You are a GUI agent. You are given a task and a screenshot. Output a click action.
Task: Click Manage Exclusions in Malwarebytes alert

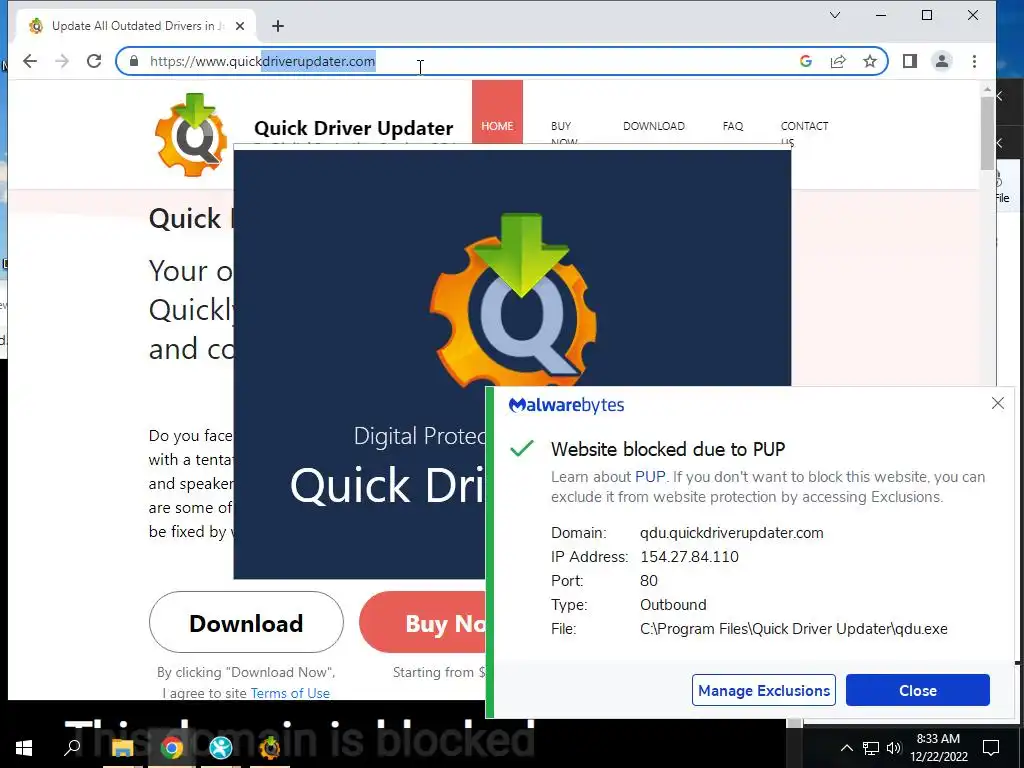[764, 690]
